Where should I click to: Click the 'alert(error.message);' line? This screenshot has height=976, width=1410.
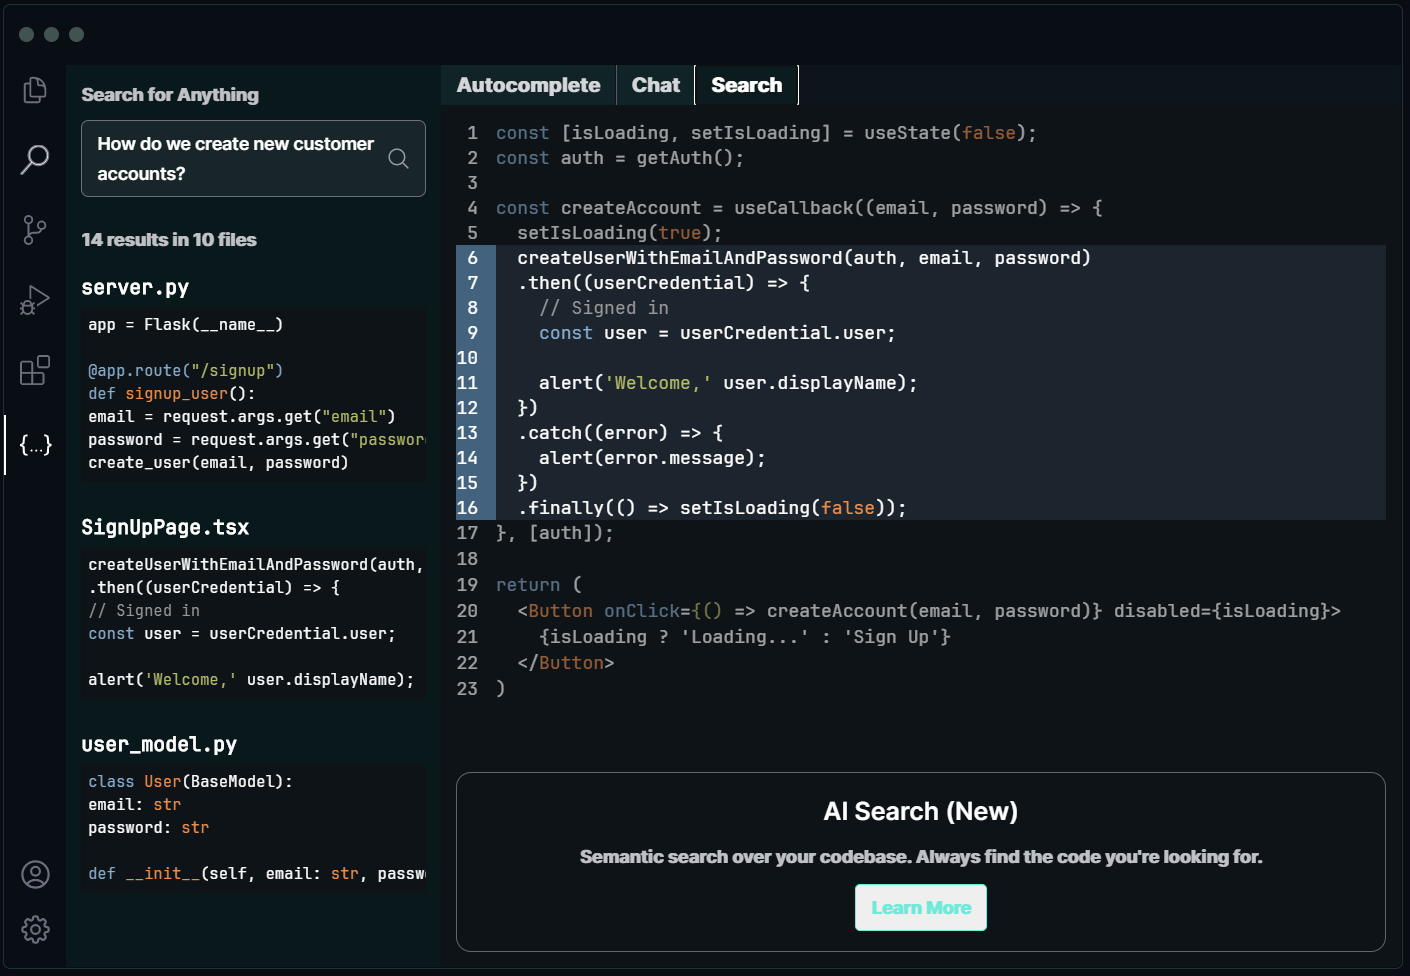(652, 458)
